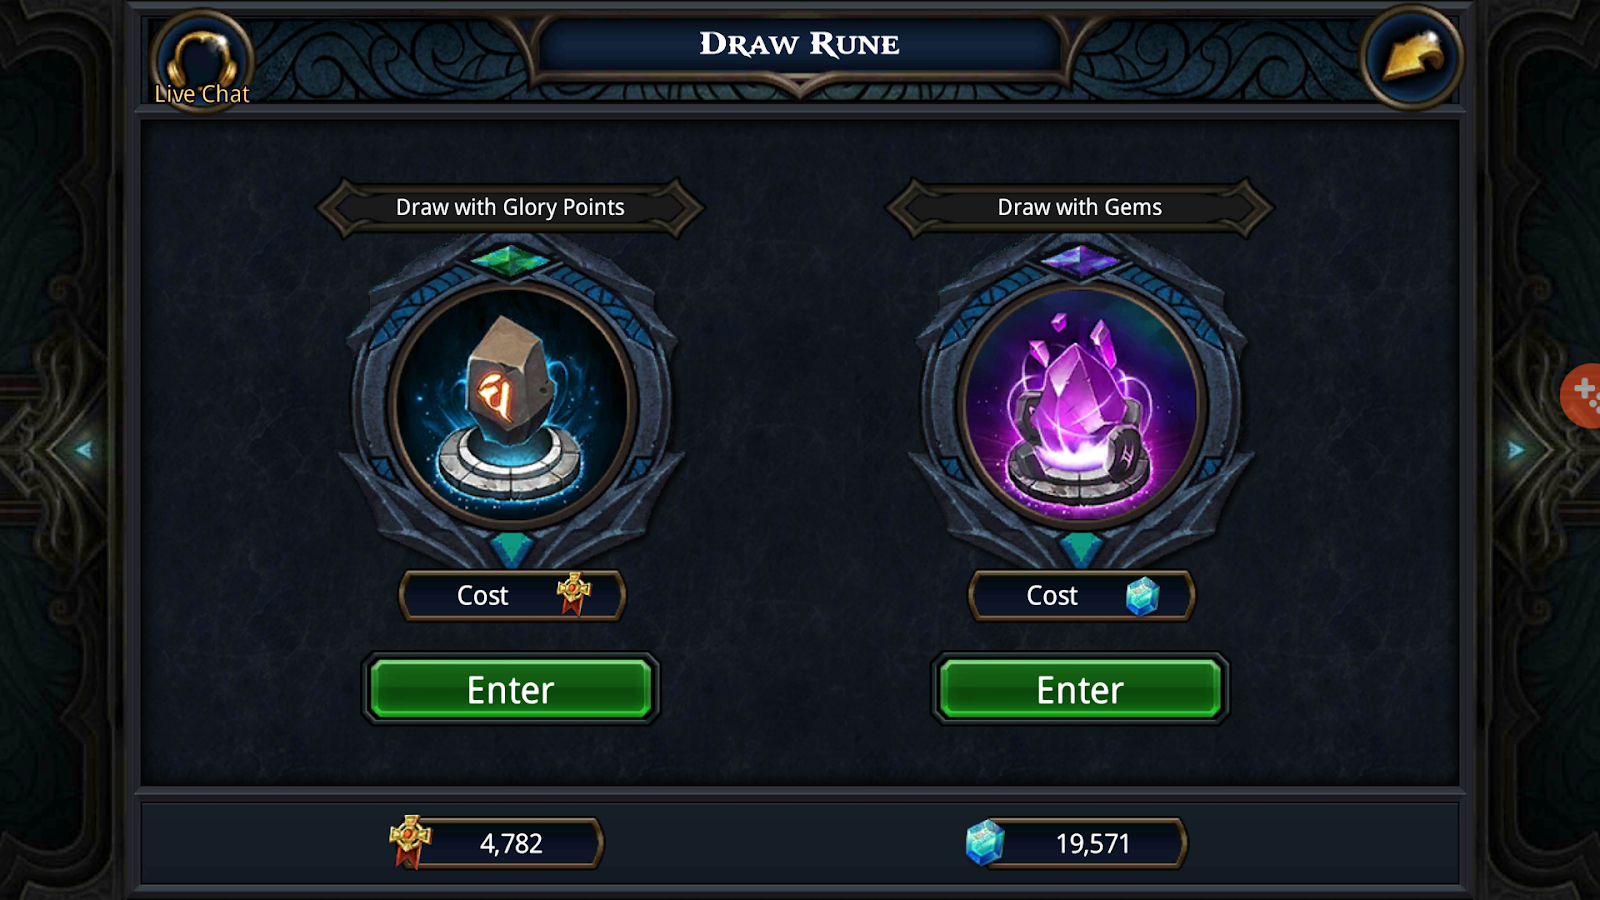Select the Draw with Glory Points banner

point(510,207)
